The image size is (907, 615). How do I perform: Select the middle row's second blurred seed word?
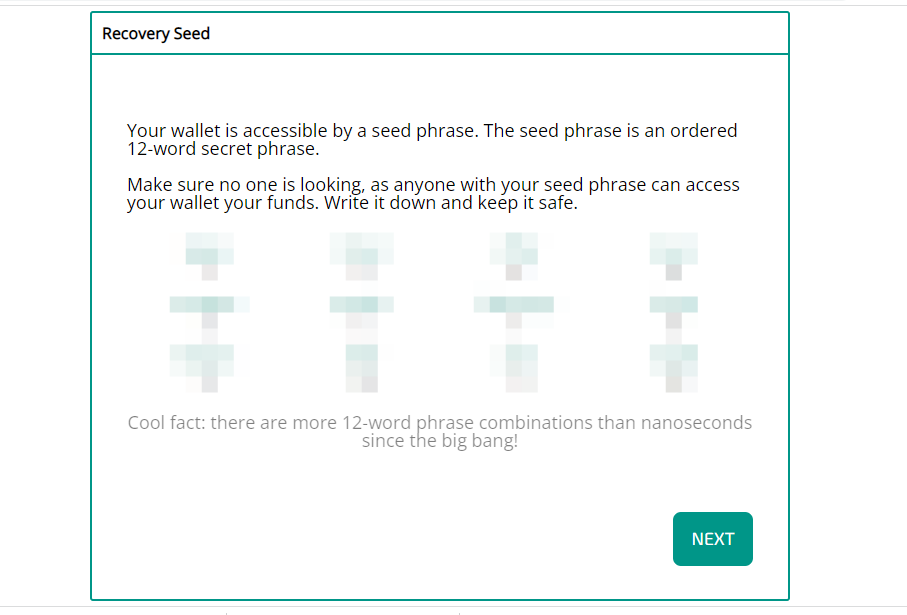[x=361, y=306]
